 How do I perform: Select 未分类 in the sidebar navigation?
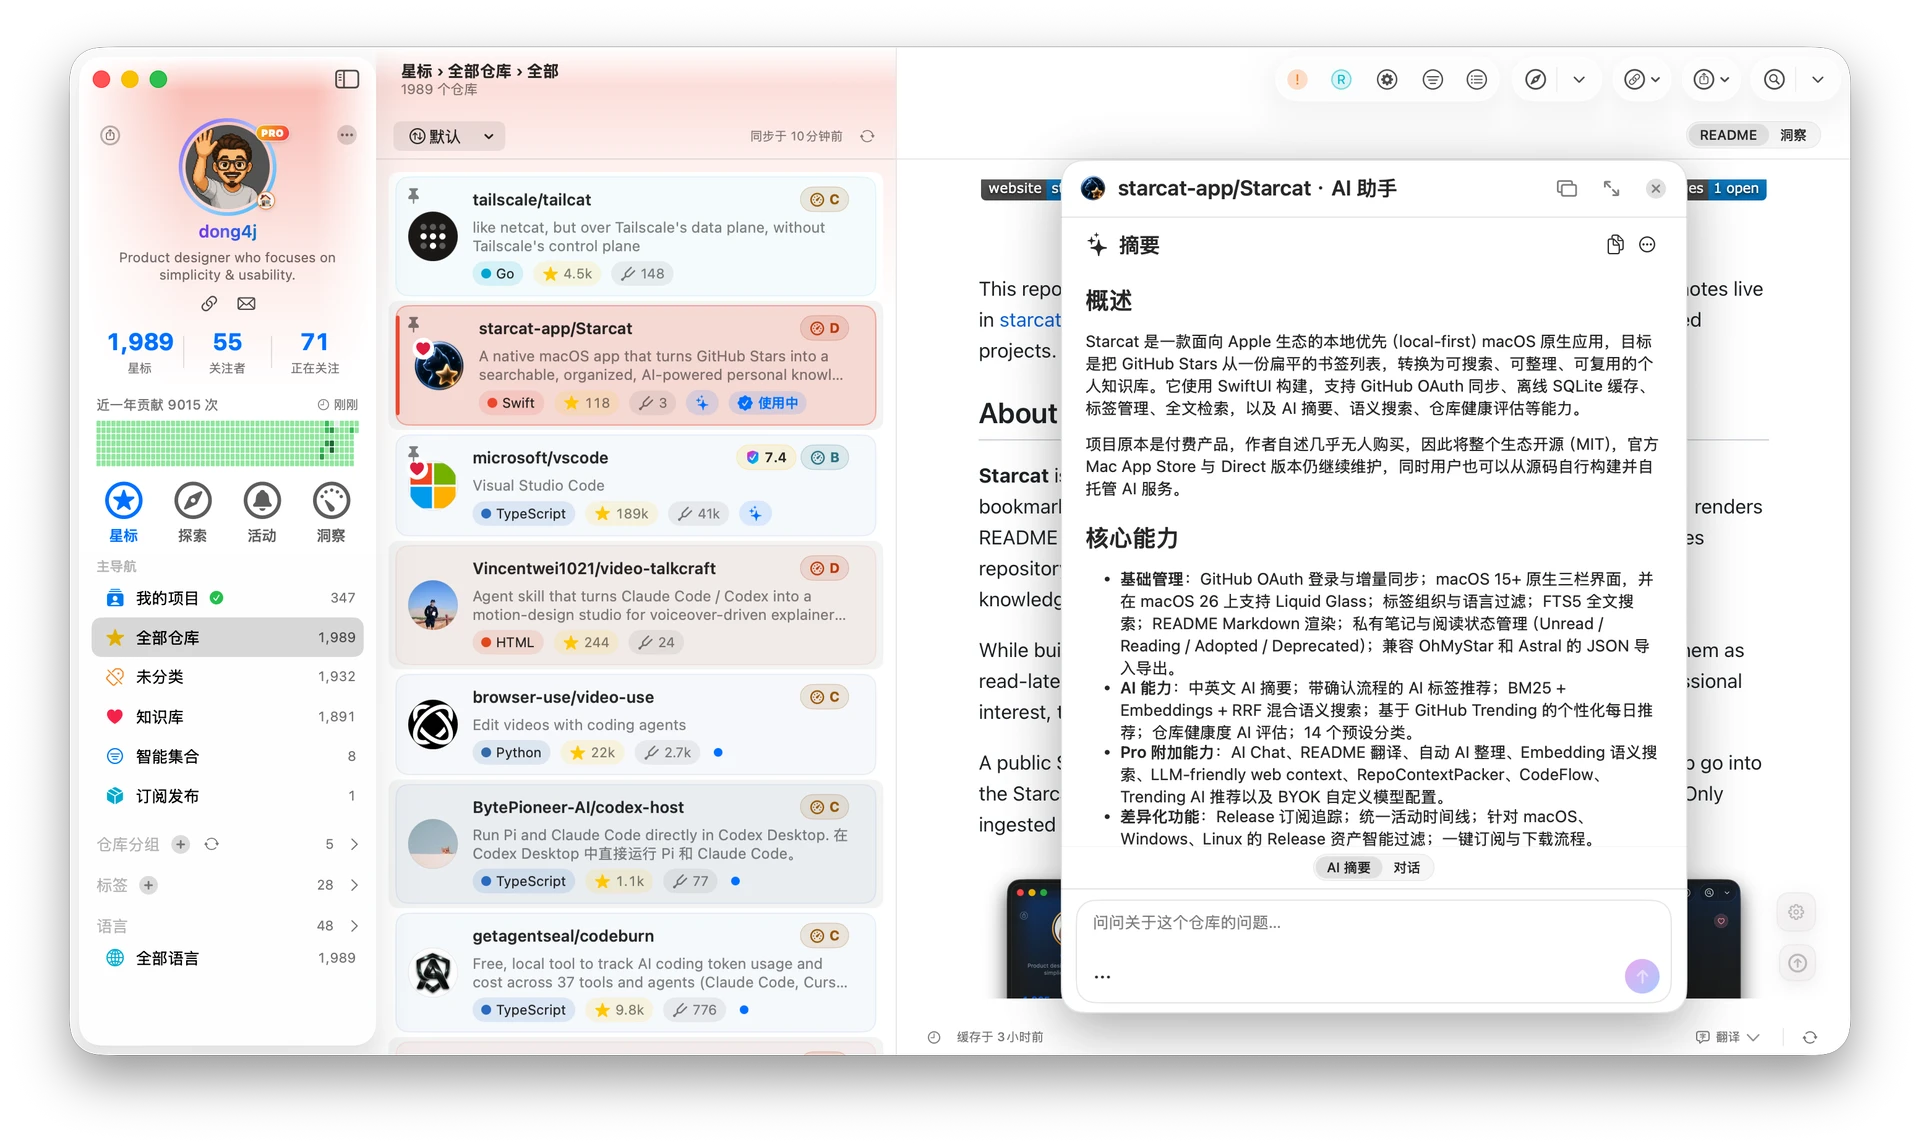(228, 677)
